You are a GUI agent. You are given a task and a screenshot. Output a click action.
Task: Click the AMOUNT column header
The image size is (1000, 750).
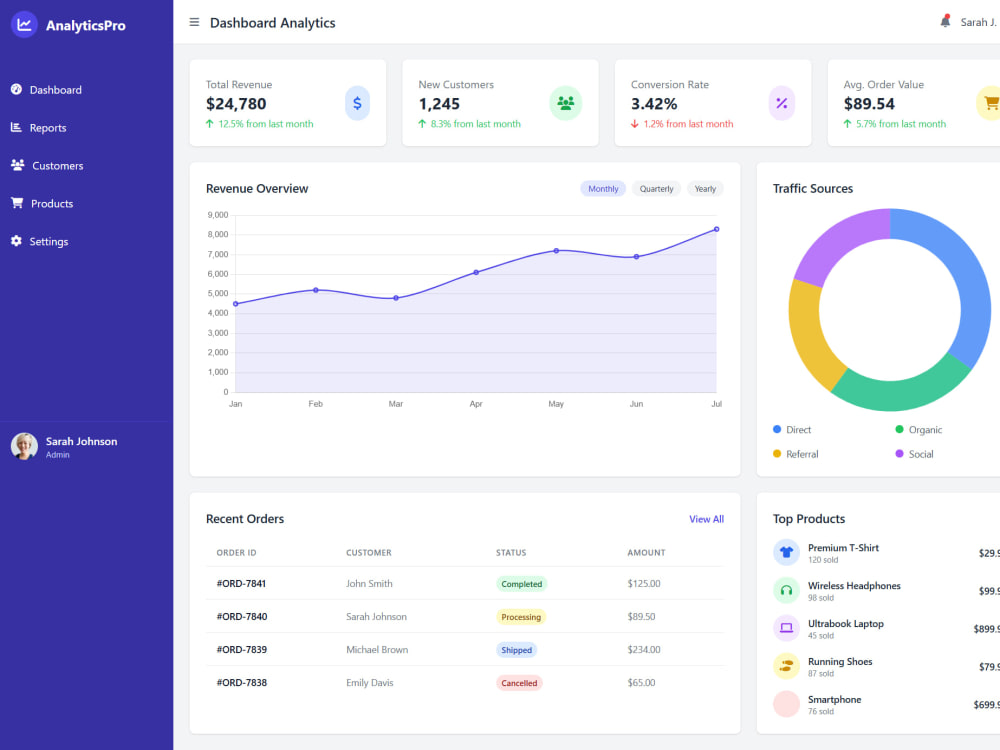(646, 553)
